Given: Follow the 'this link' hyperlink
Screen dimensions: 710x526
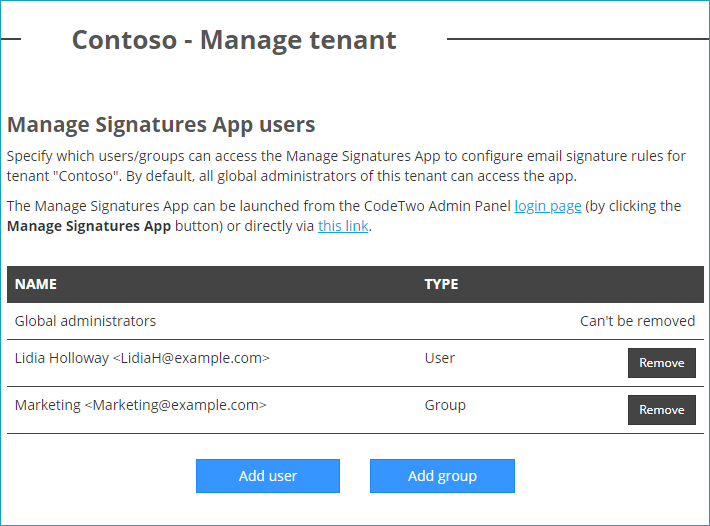Looking at the screenshot, I should 343,226.
